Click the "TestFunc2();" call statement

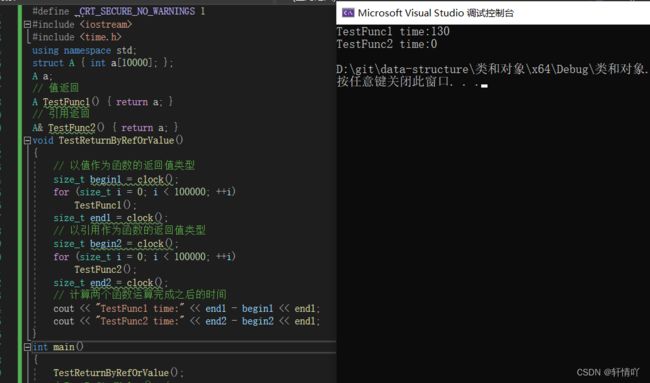pyautogui.click(x=105, y=269)
